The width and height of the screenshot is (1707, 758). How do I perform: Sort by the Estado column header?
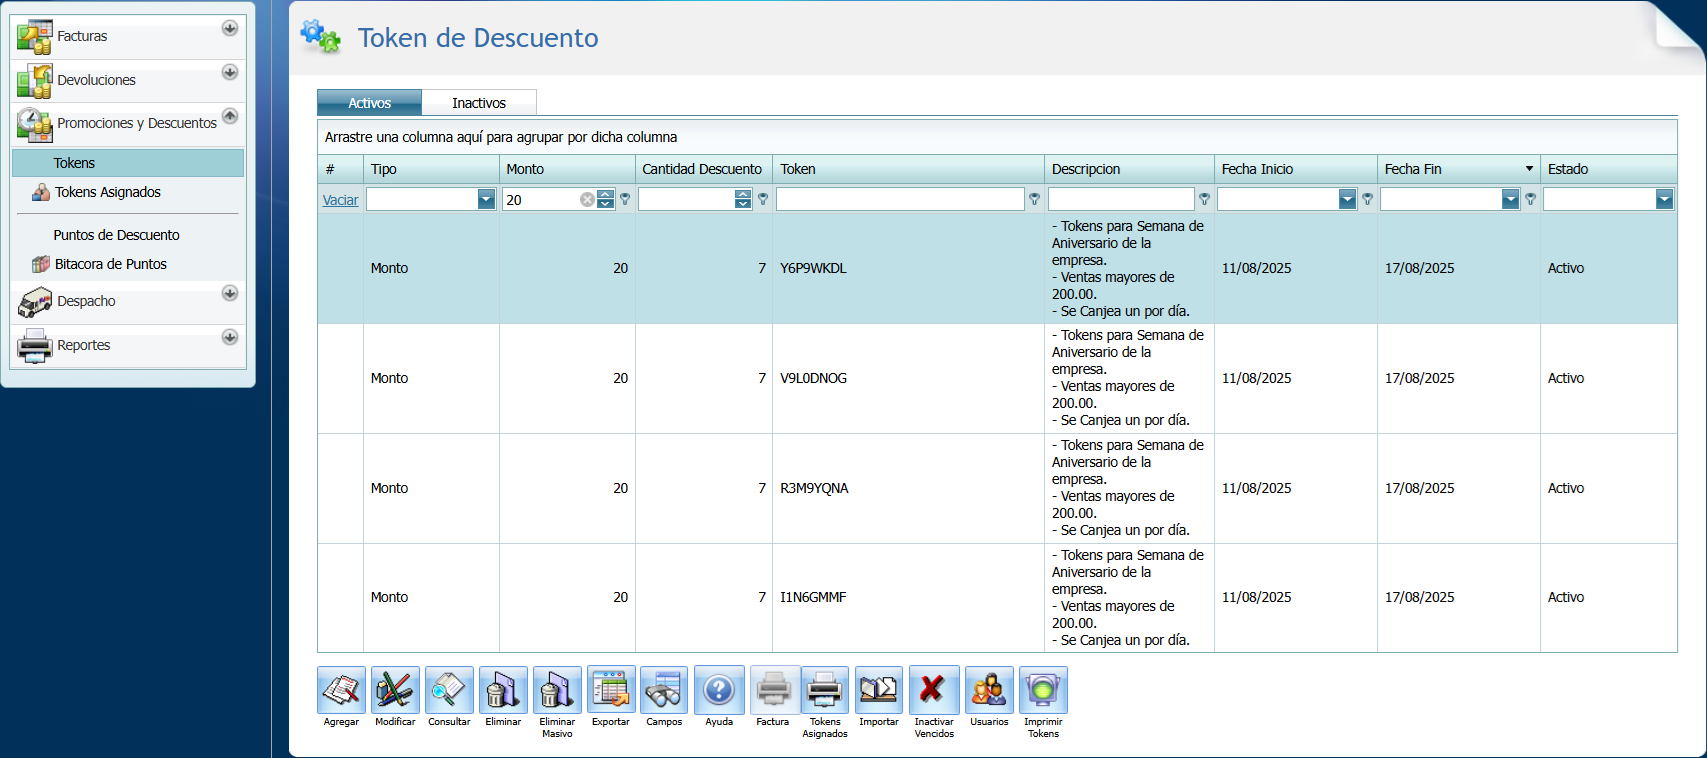click(x=1609, y=169)
